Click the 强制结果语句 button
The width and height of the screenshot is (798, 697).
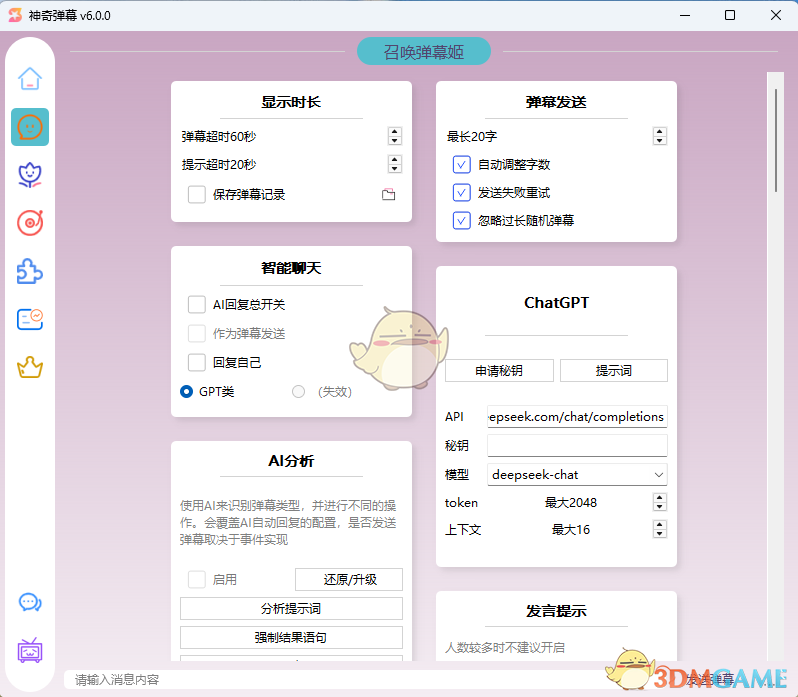291,637
